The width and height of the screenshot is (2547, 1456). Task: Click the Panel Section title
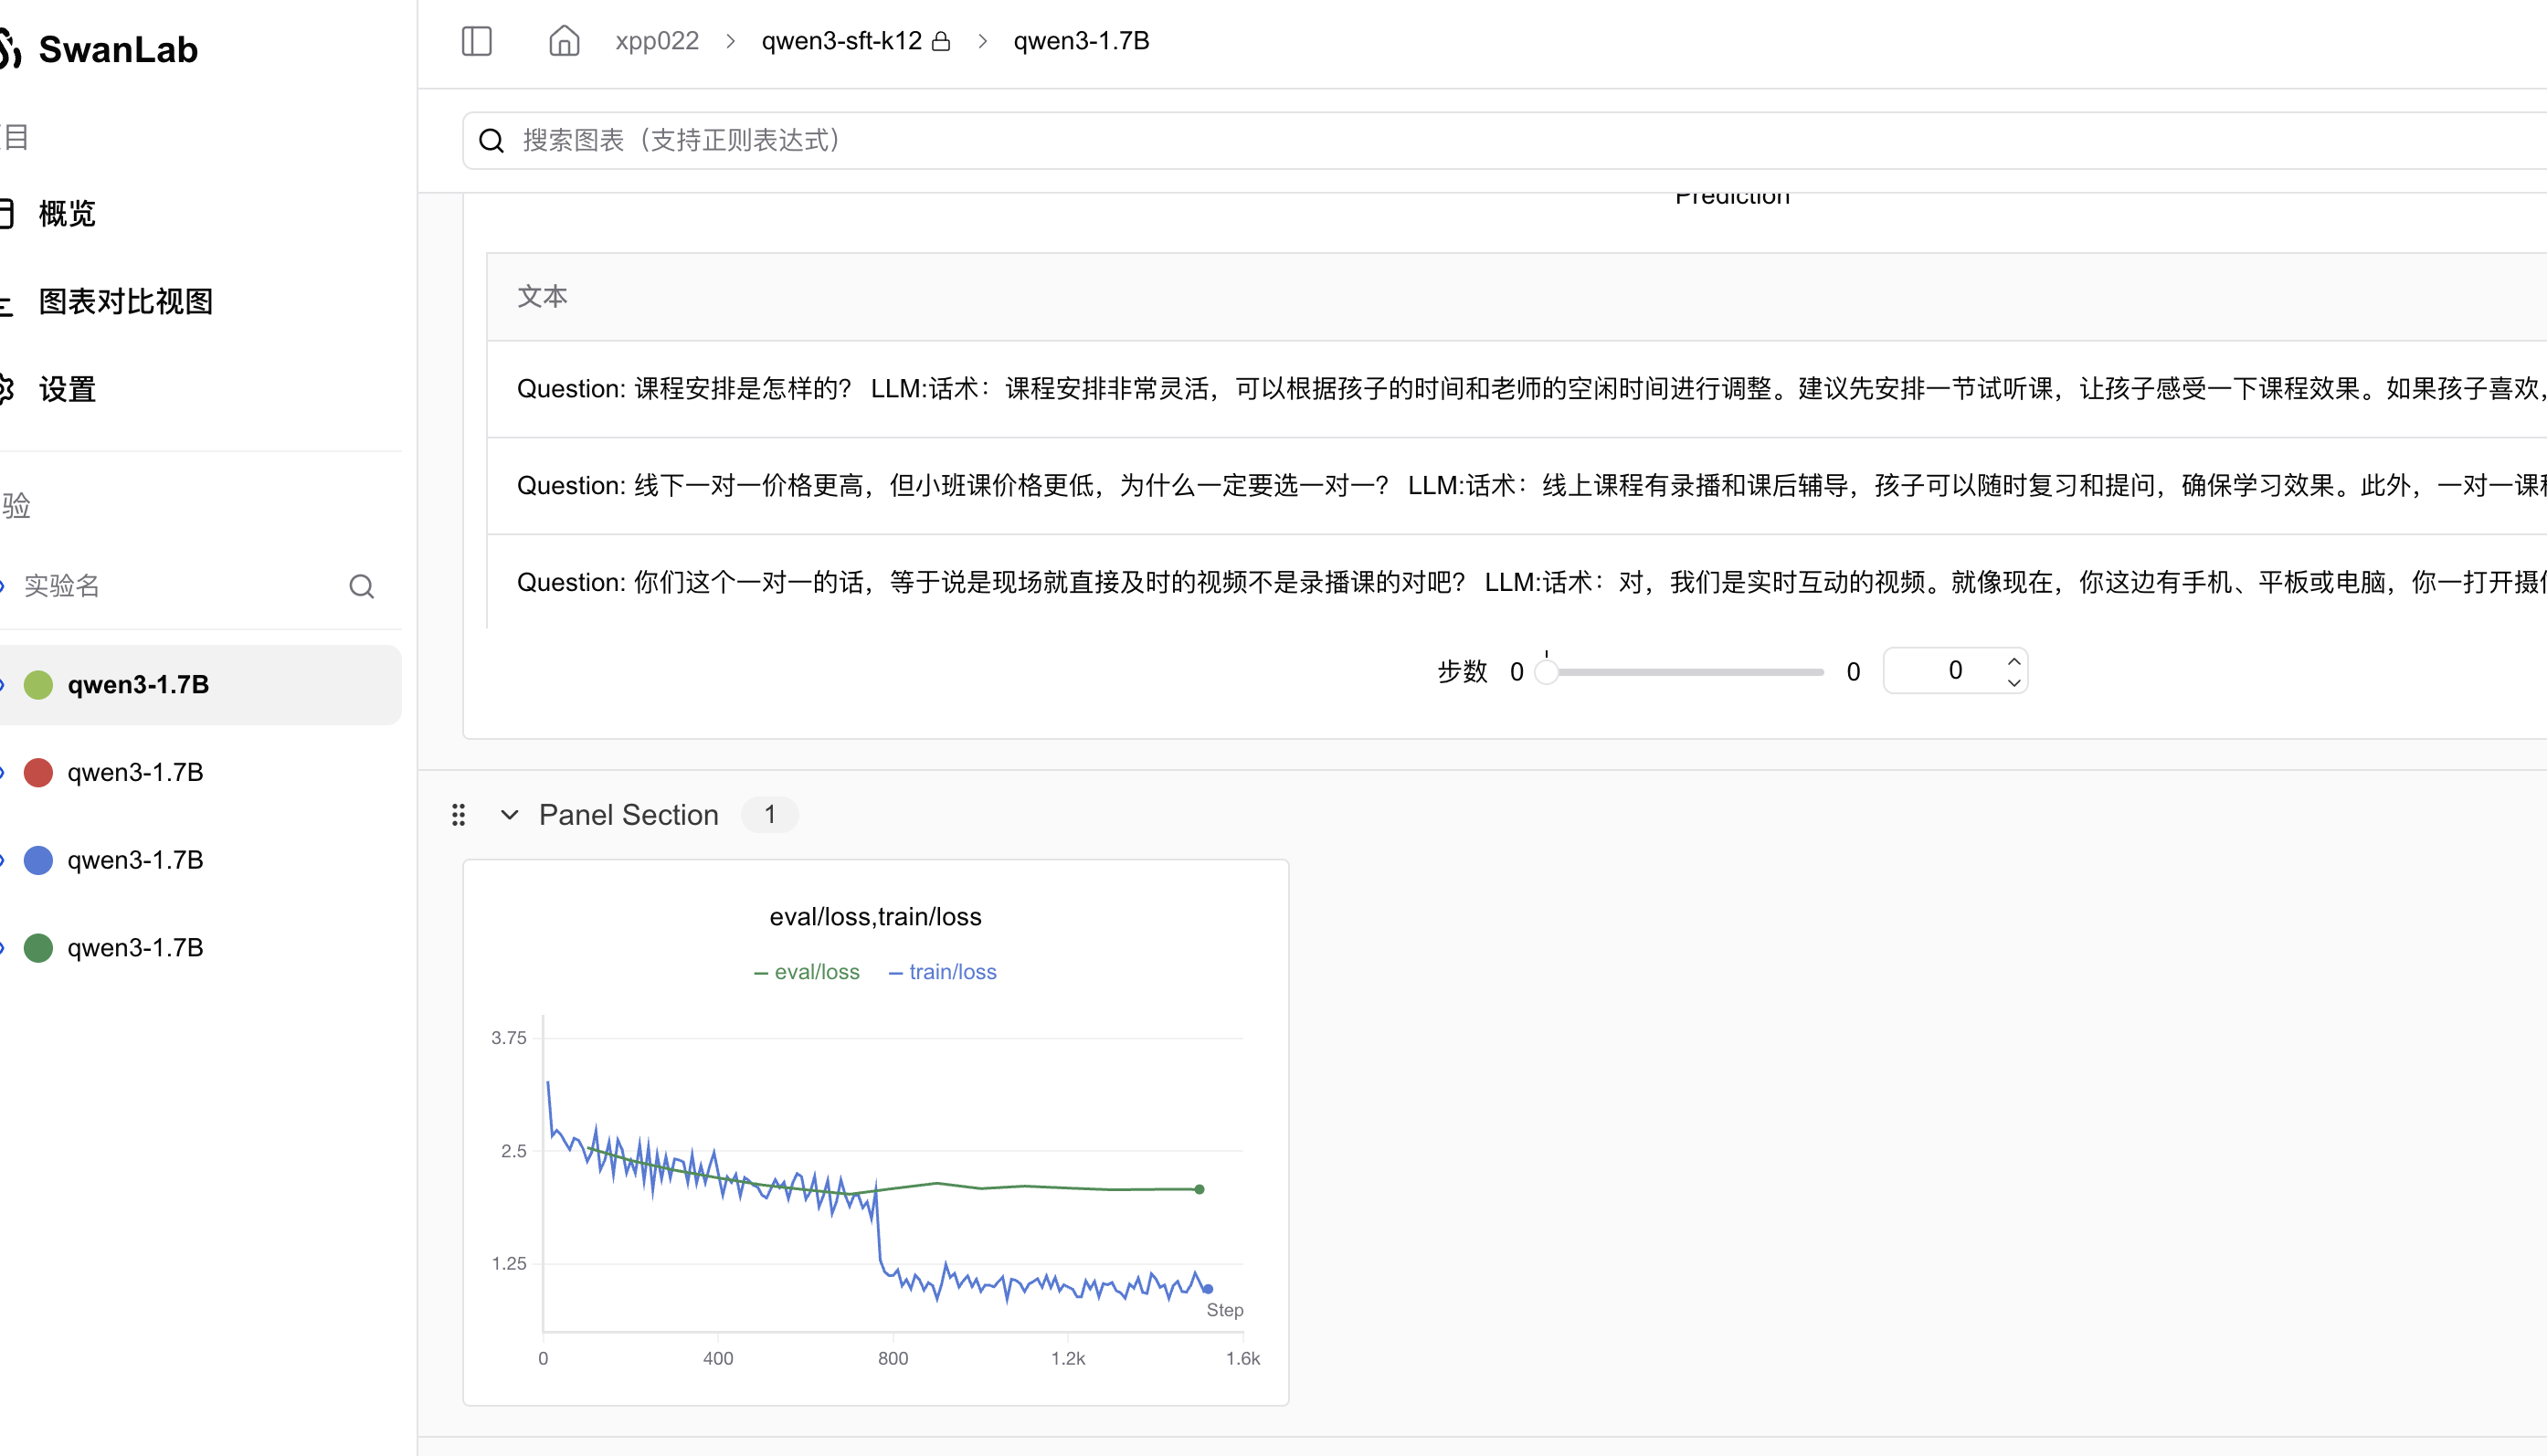[x=629, y=815]
